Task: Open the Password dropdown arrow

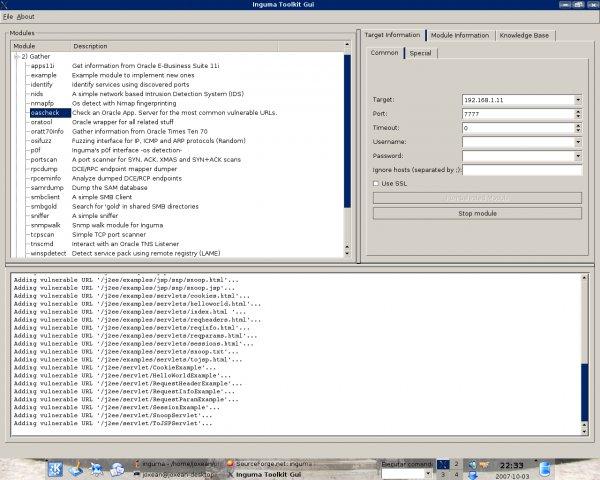Action: tap(576, 156)
